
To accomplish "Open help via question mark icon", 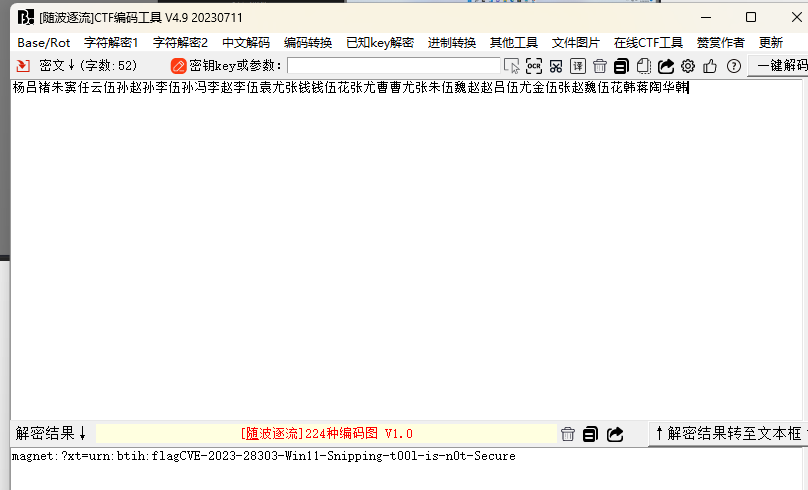I will click(x=734, y=66).
